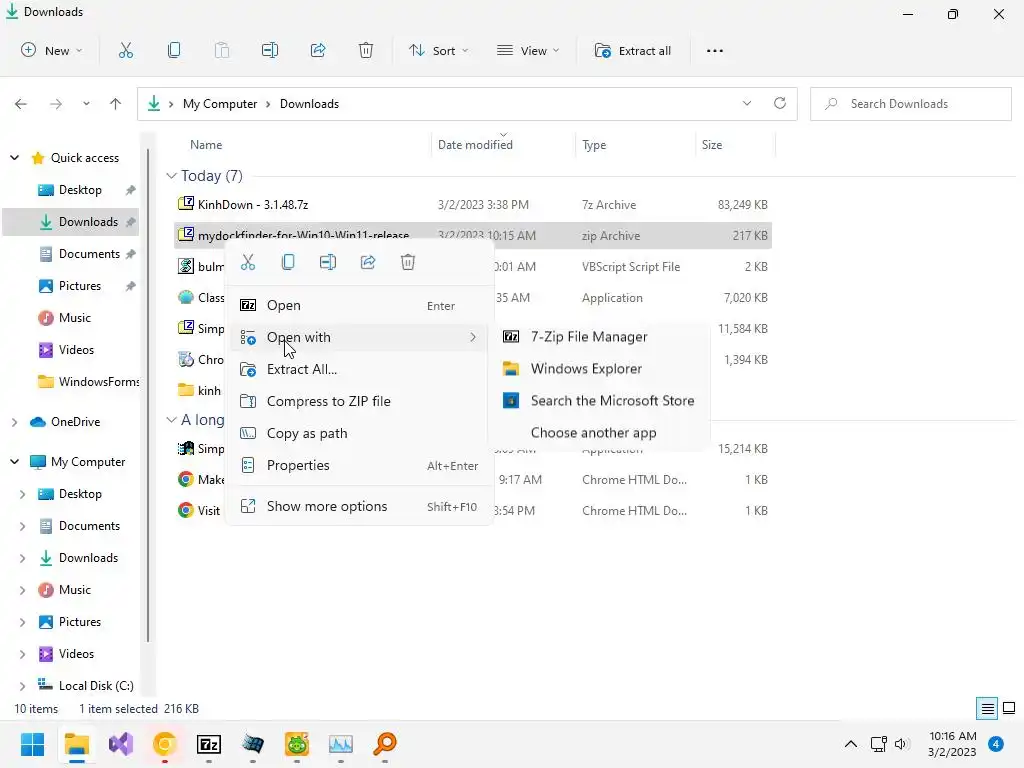Show hidden system tray icons

point(850,744)
